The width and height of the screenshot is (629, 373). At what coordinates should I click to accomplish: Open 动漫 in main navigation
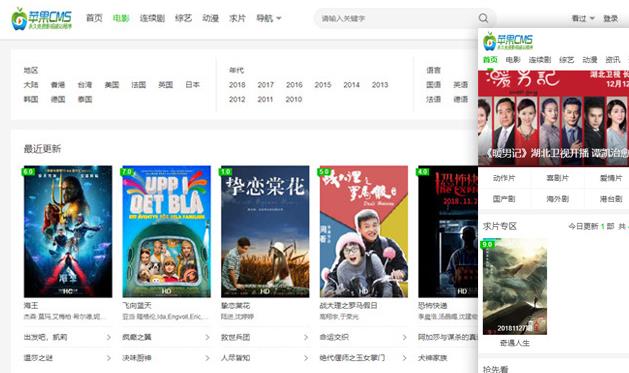[210, 18]
